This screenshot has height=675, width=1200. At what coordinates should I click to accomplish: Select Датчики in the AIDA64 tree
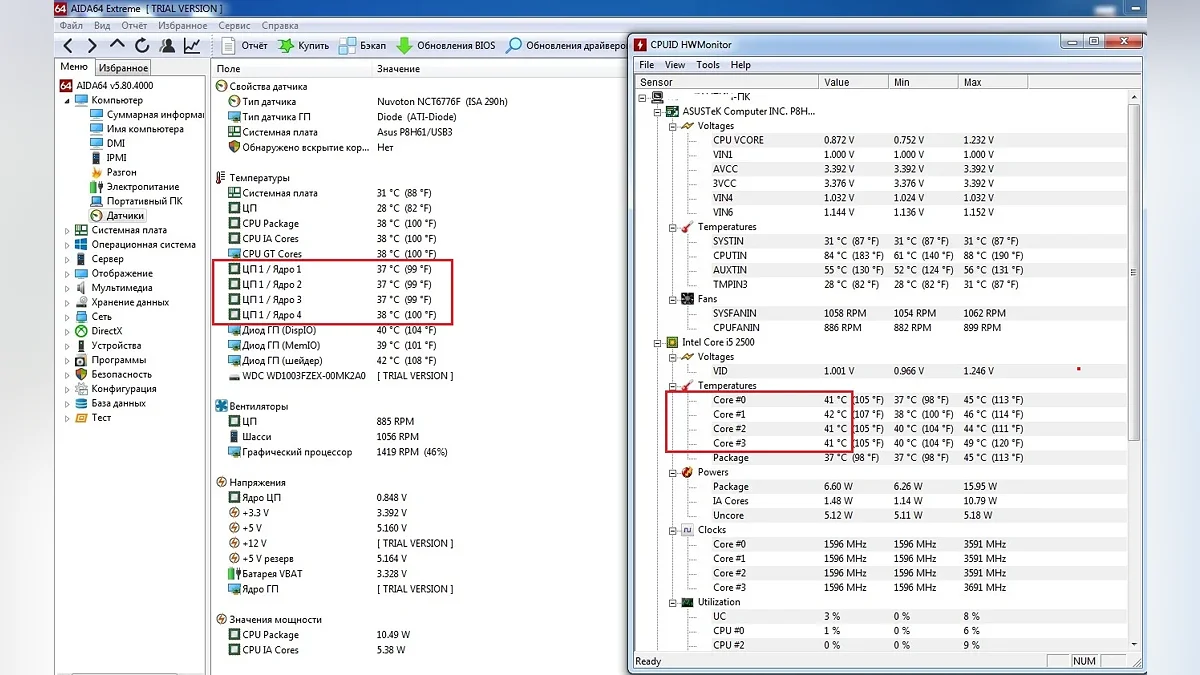coord(117,216)
